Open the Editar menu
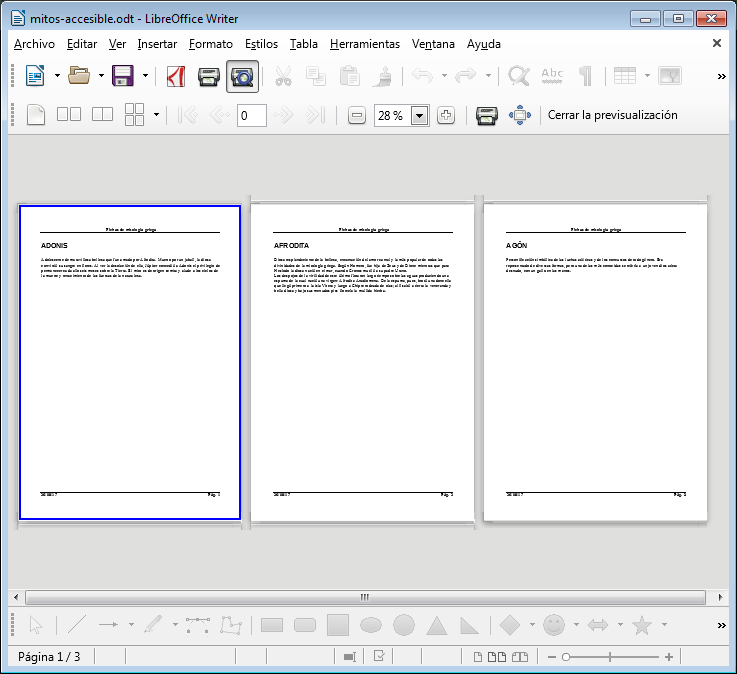 click(x=82, y=44)
